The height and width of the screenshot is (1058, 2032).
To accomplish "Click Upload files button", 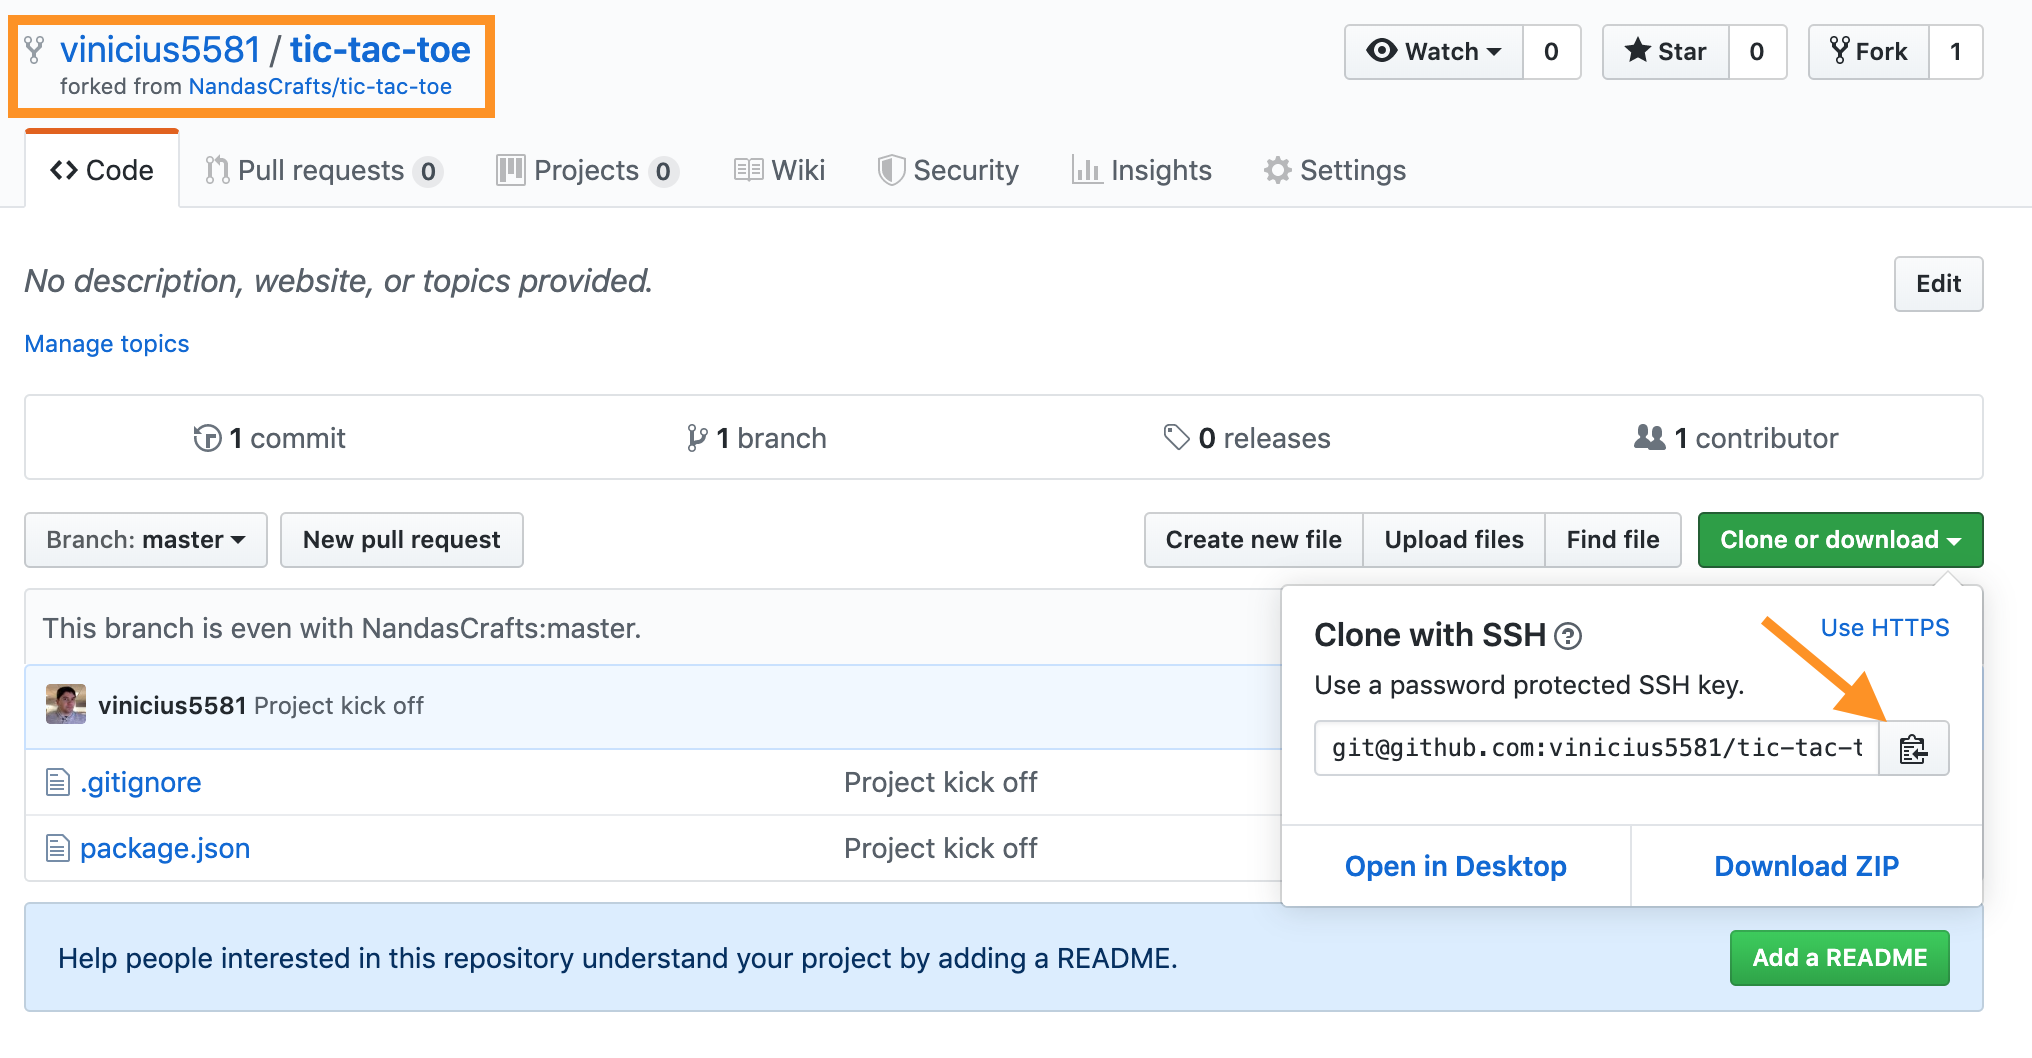I will tap(1454, 540).
